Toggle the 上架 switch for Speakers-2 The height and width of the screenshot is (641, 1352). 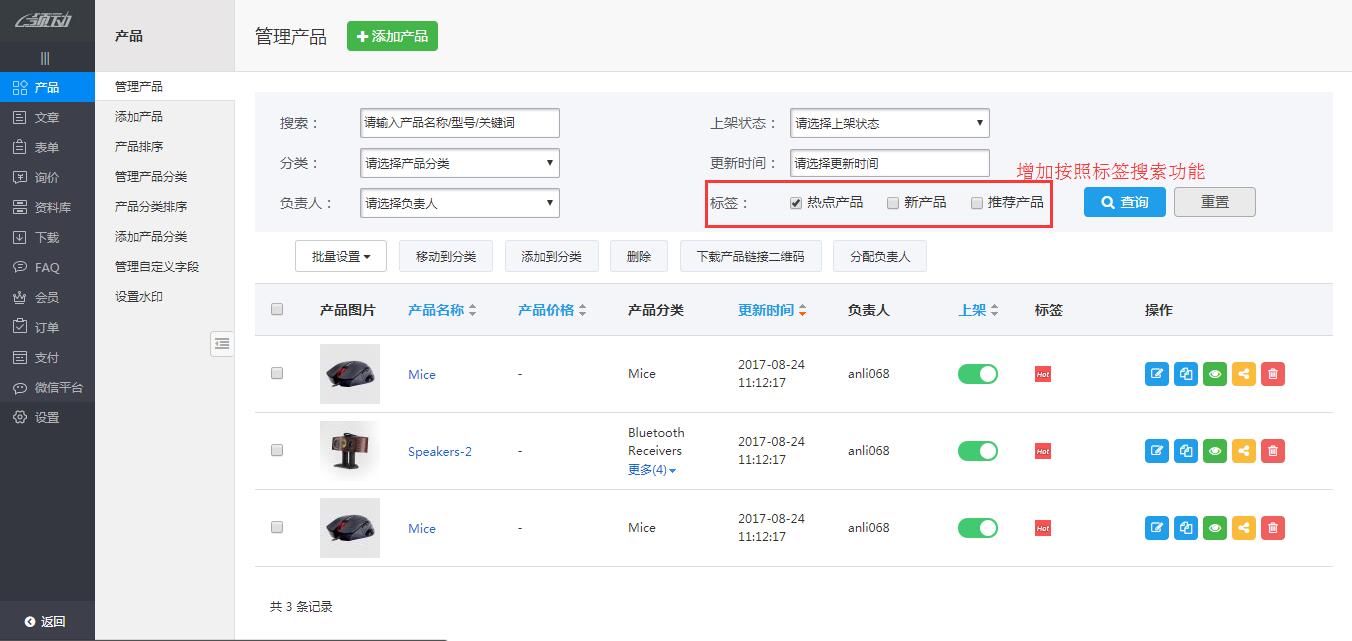(x=977, y=451)
